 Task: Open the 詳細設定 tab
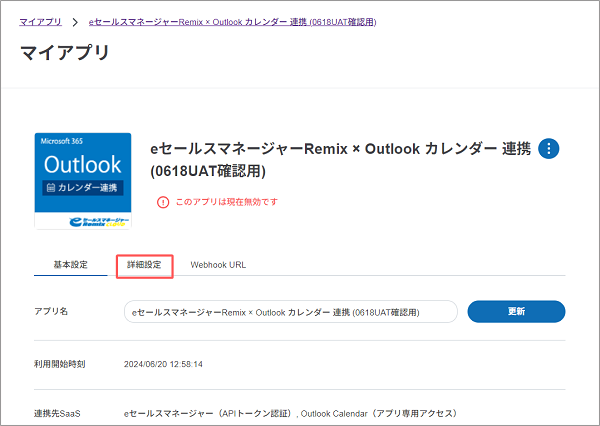[x=144, y=265]
